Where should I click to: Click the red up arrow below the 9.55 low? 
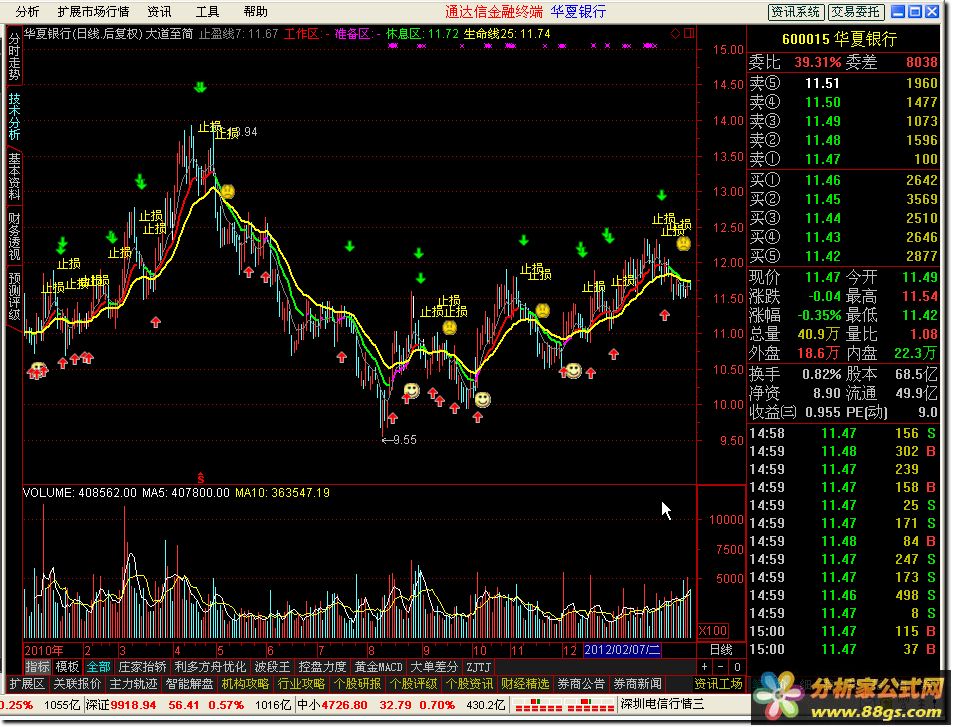[x=393, y=418]
